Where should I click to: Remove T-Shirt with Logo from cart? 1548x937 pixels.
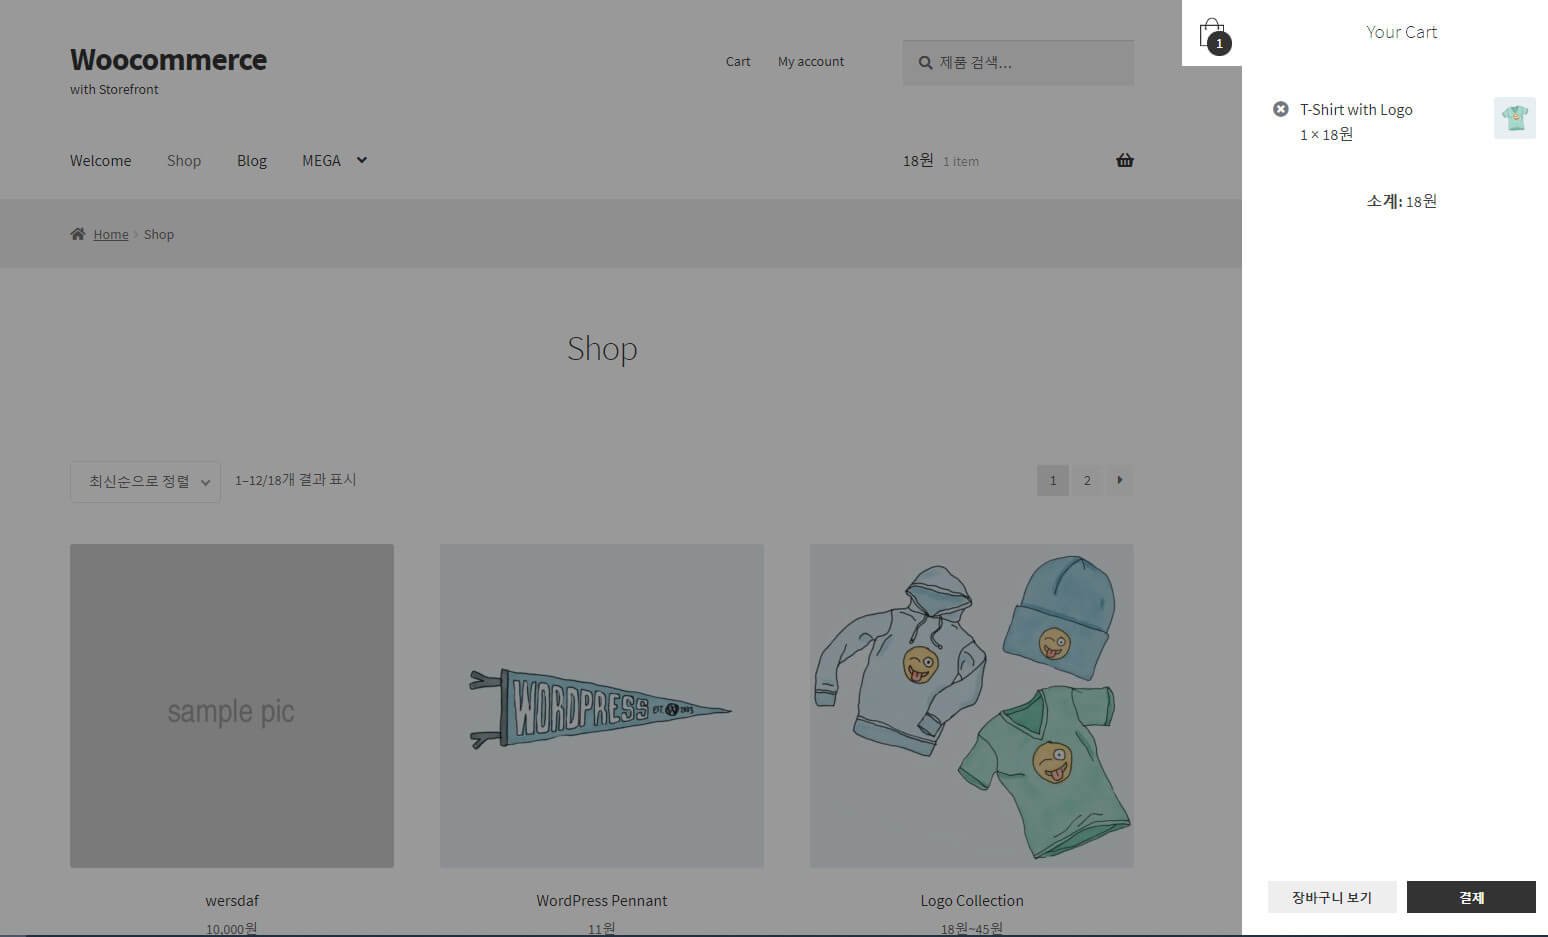(1280, 109)
